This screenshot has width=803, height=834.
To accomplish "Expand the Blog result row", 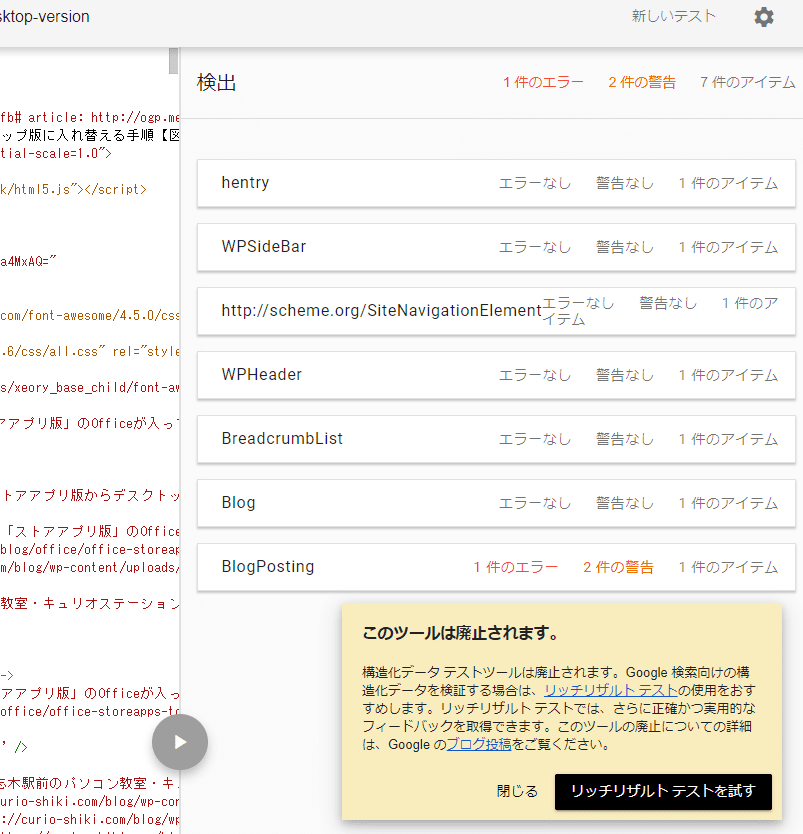I will 496,503.
